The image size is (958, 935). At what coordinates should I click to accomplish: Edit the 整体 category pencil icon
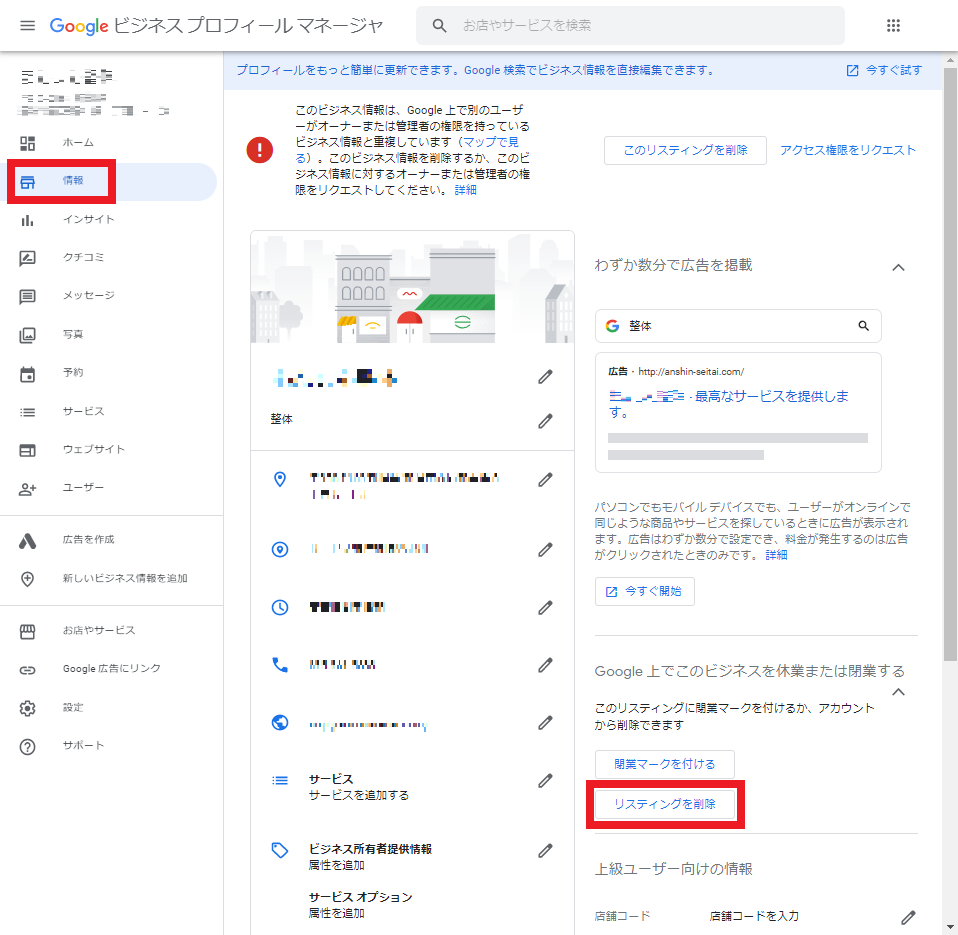point(545,421)
